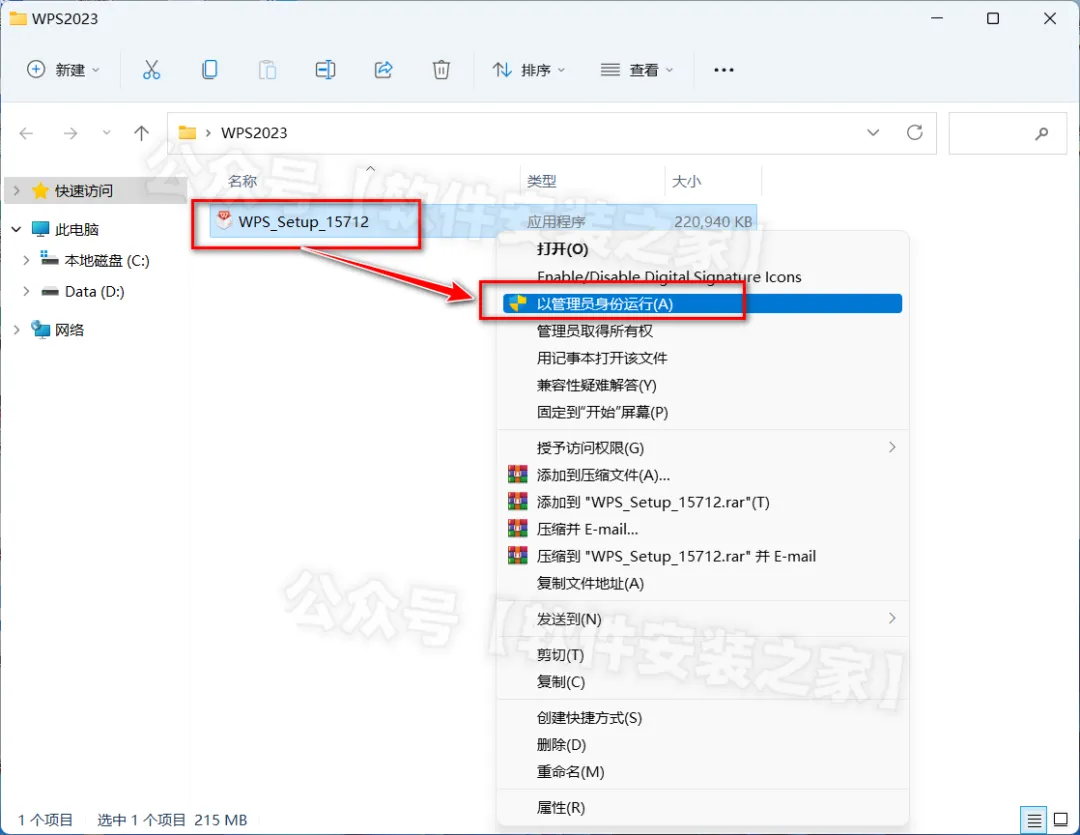Click the shield icon of 以管理员身份运行
This screenshot has height=835, width=1080.
point(518,303)
